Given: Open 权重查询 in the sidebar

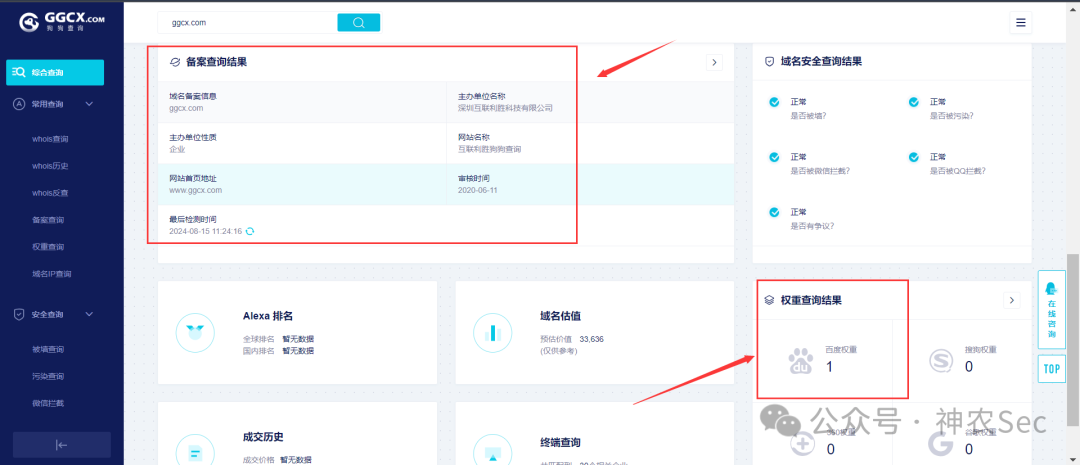Looking at the screenshot, I should tap(48, 247).
